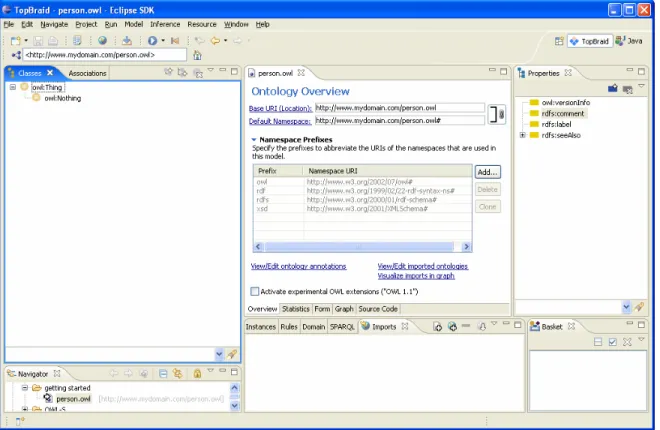The image size is (660, 430).
Task: Click the Navigator scroll down arrow
Action: 234,406
